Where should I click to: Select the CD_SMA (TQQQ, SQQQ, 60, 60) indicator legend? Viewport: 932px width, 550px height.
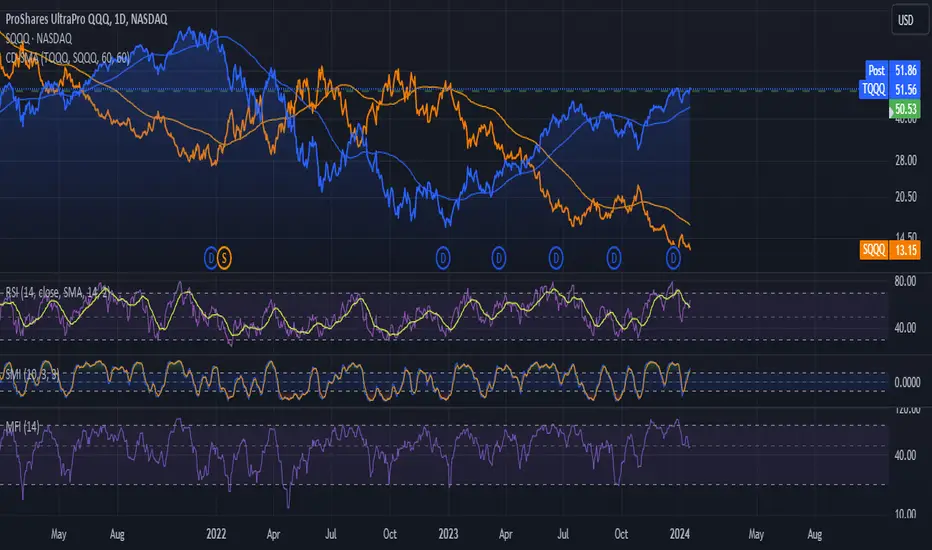[x=67, y=58]
